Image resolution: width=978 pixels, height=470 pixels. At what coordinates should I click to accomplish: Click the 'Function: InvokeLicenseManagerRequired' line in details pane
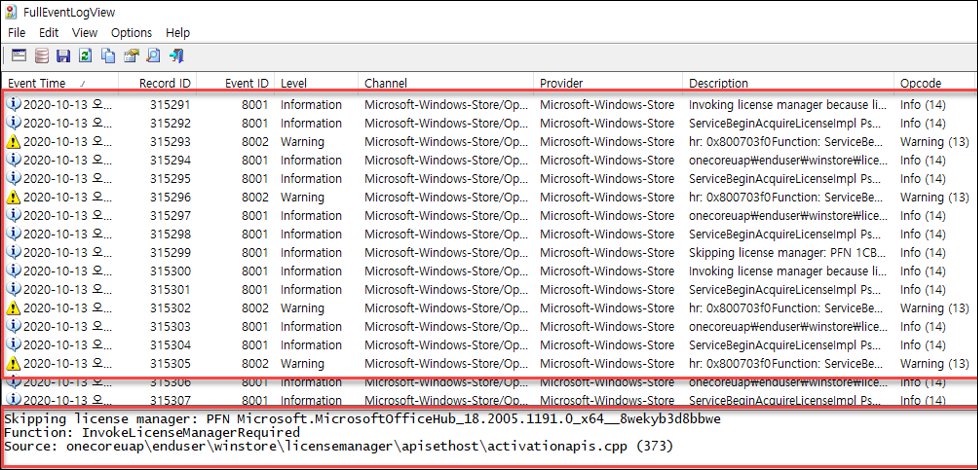coord(152,432)
